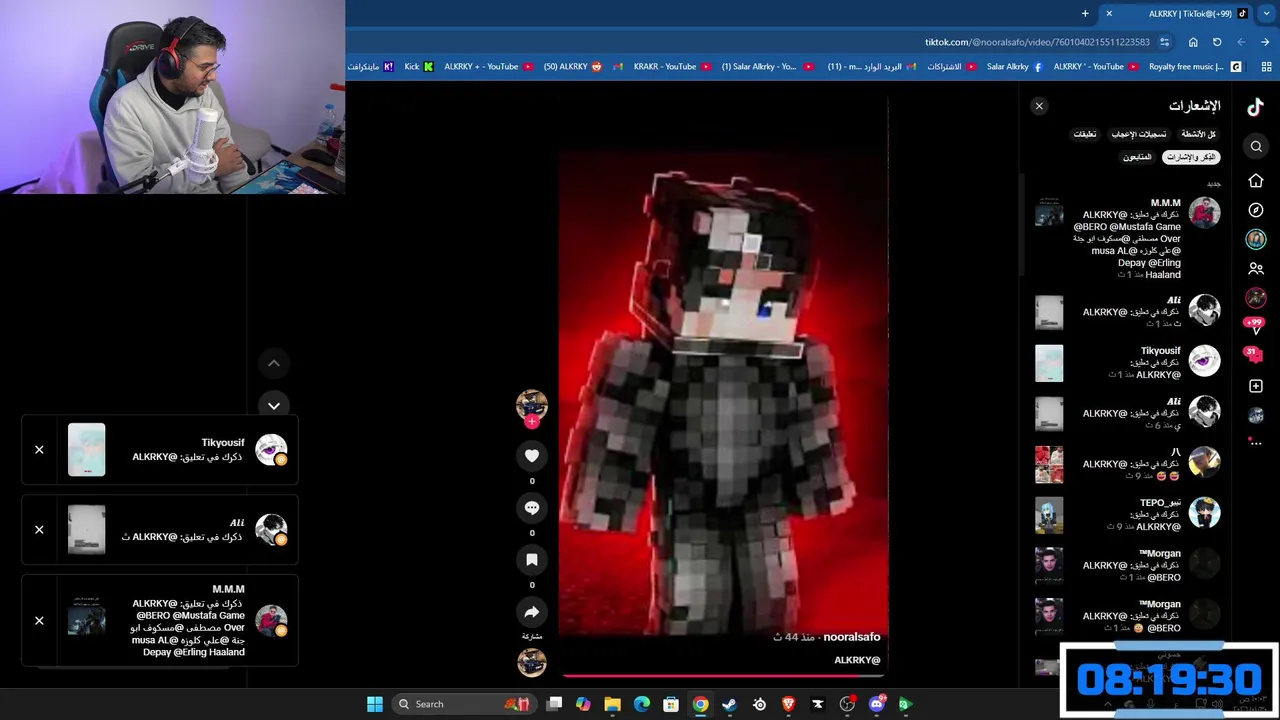Dismiss the Tikyousif popup notification
Screen dimensions: 1280x720
pos(39,450)
